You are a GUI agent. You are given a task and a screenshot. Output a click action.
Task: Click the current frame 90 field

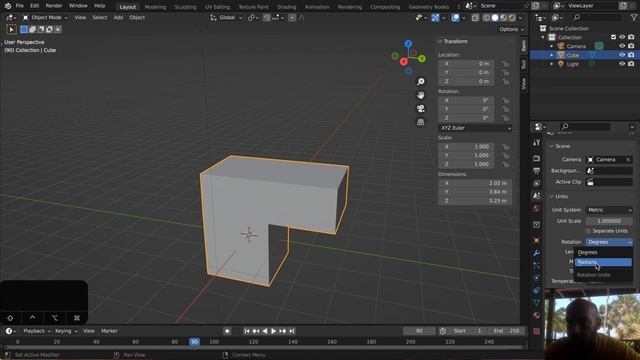pos(419,331)
